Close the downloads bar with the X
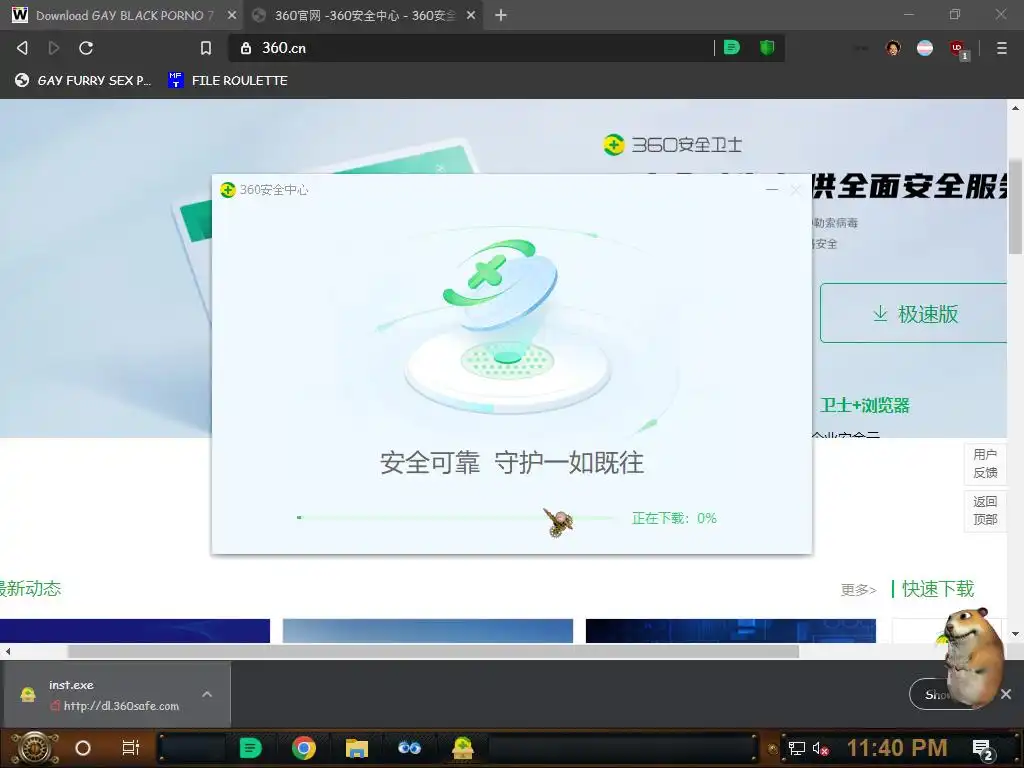The height and width of the screenshot is (768, 1024). click(x=1006, y=694)
